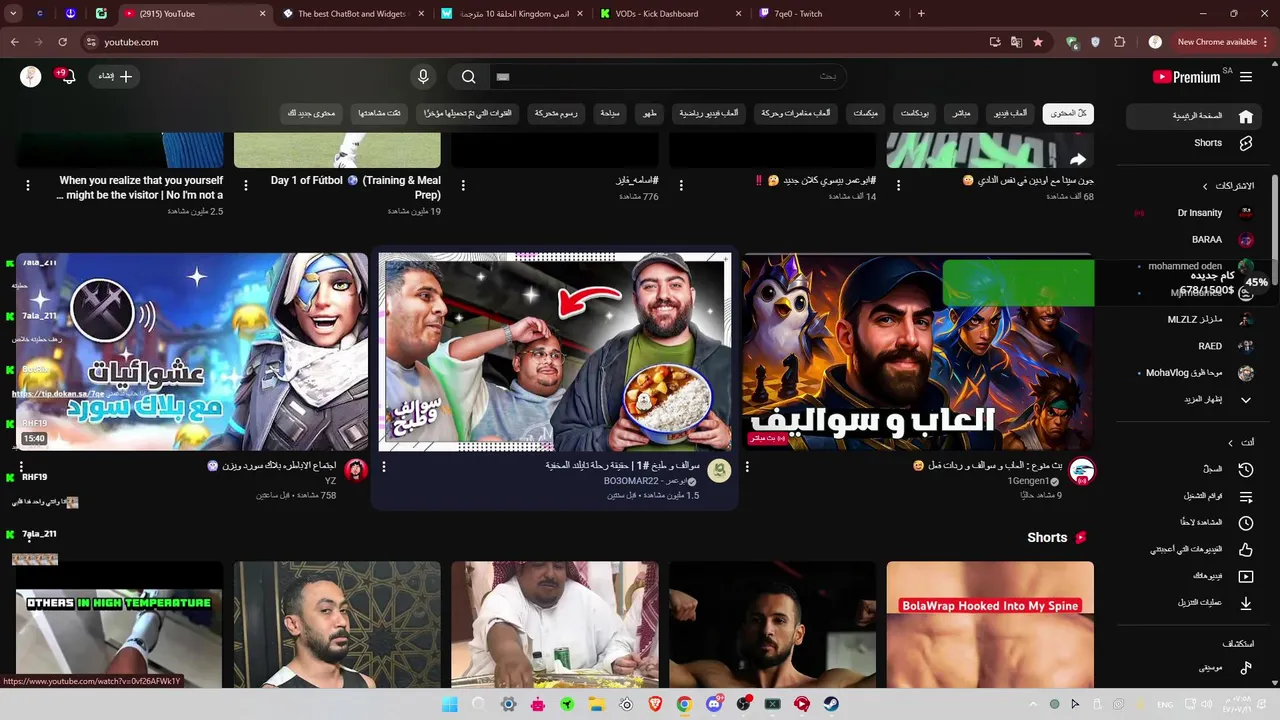The height and width of the screenshot is (720, 1280).
Task: Click the voice search microphone icon
Action: point(423,77)
